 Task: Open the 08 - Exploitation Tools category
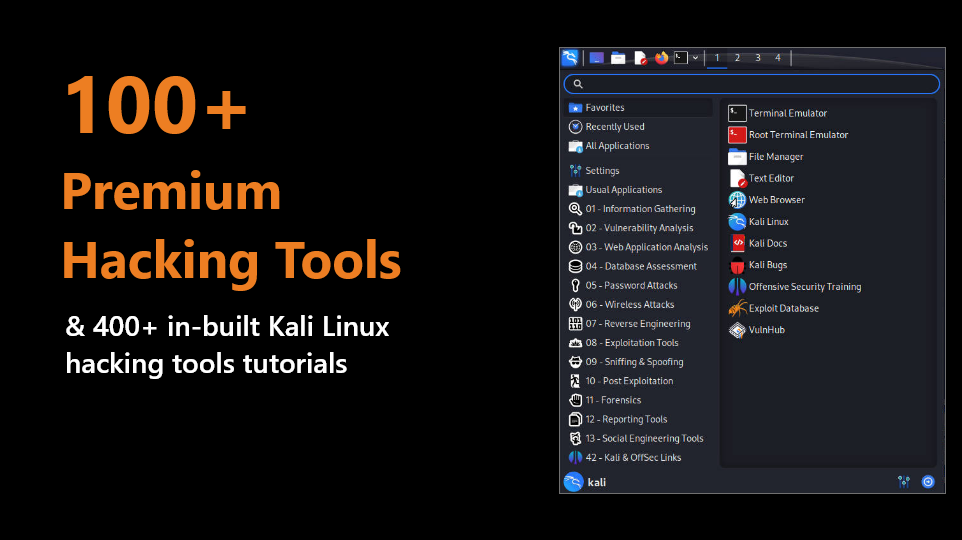(631, 343)
